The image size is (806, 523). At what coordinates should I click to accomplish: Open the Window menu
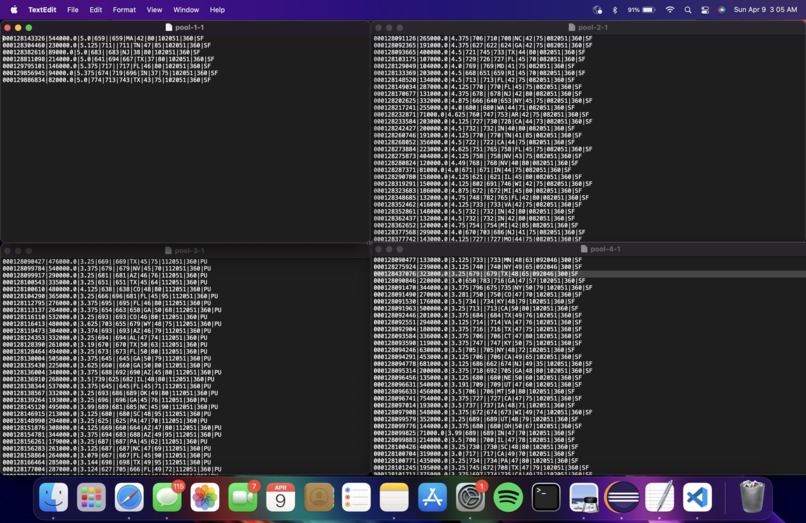186,10
